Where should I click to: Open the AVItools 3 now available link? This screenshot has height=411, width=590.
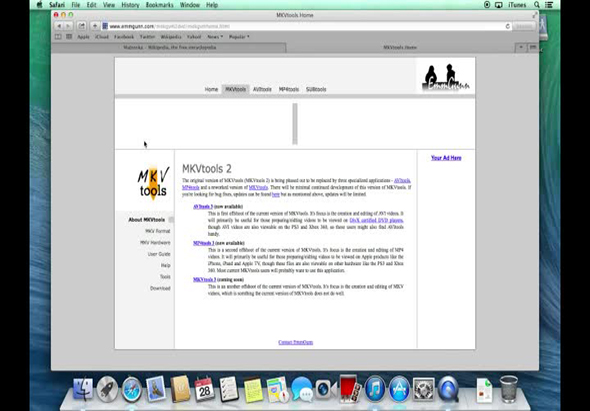203,207
